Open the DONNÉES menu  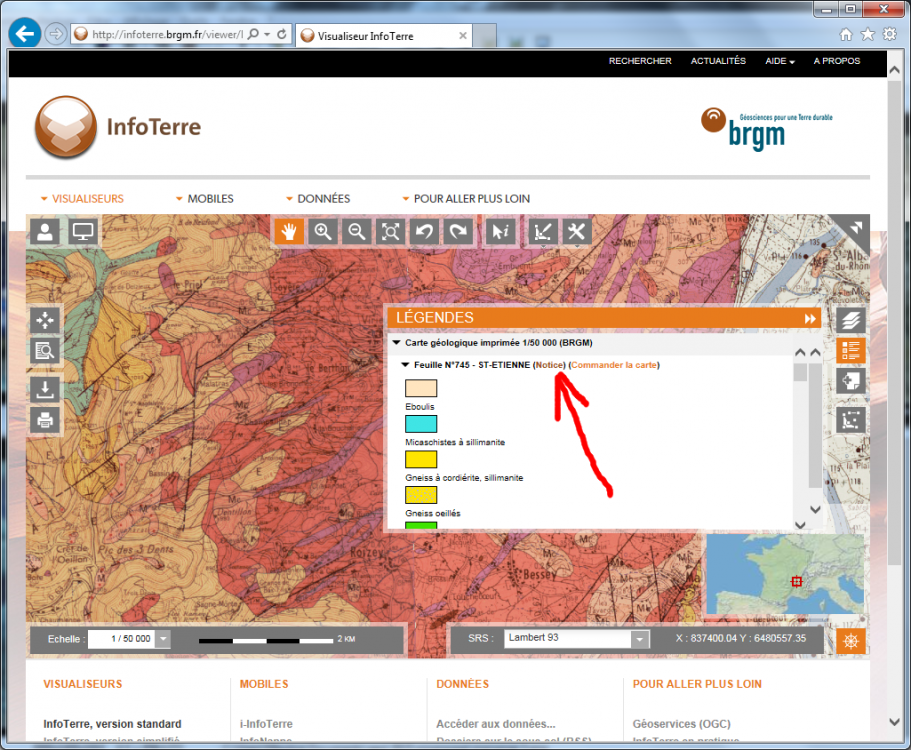click(318, 199)
